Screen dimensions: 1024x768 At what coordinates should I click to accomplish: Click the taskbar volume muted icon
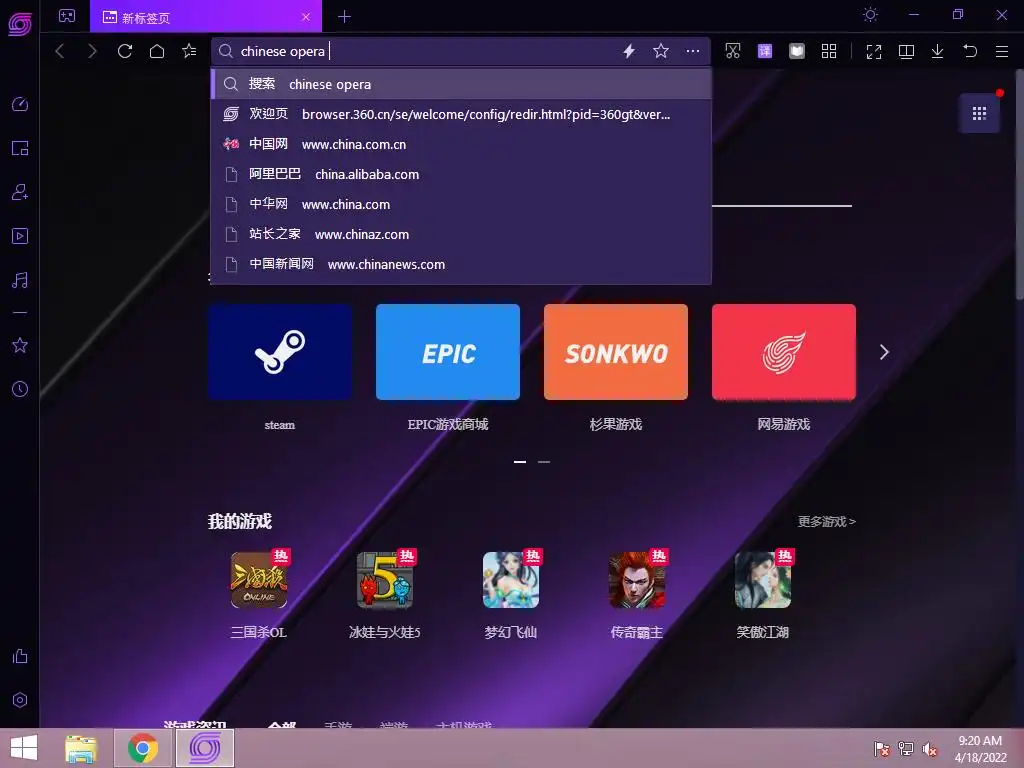pos(930,749)
